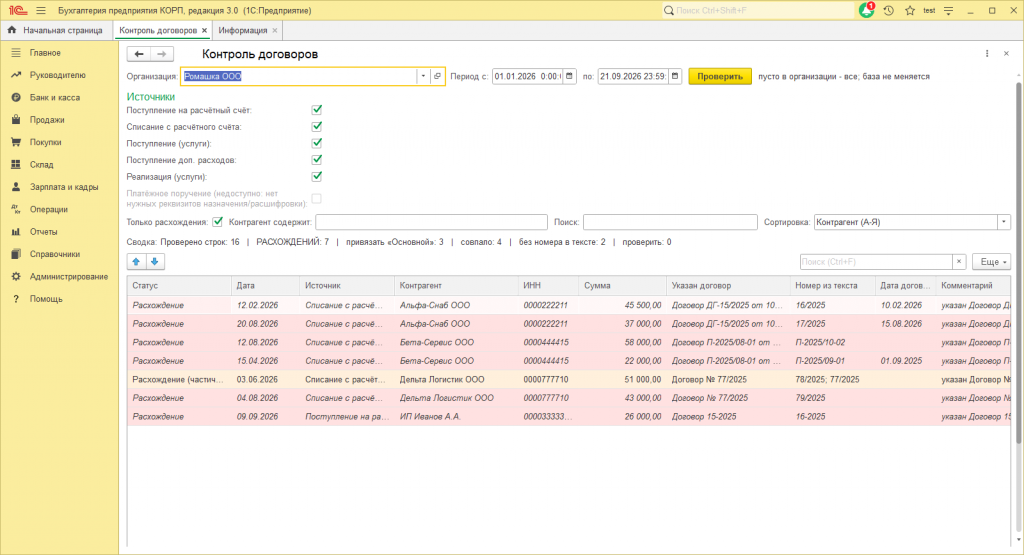Move selected row up with blue arrow

136,262
